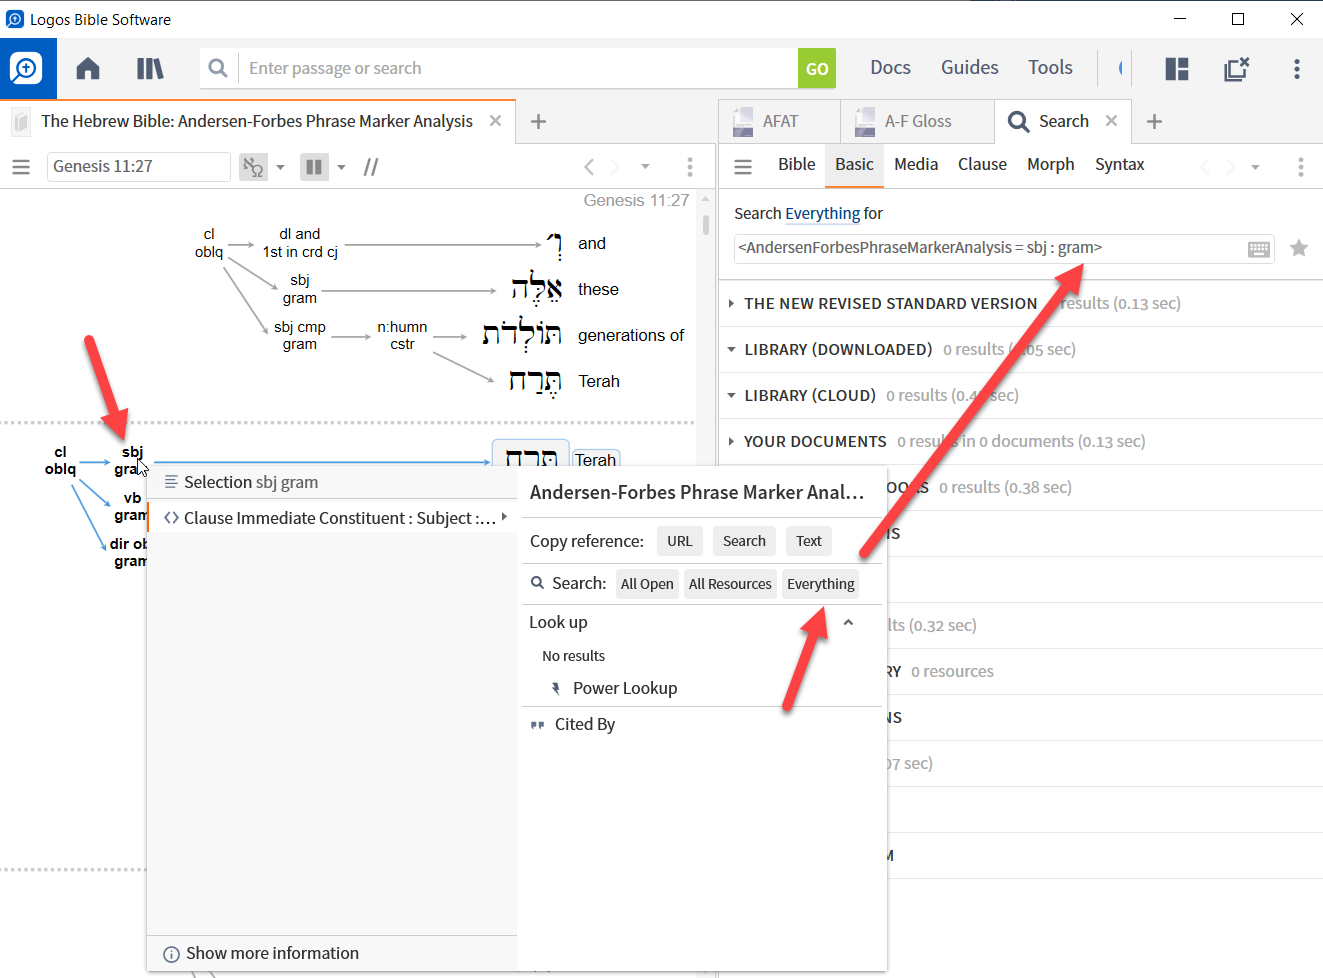The height and width of the screenshot is (978, 1323).
Task: Select the Clause search type
Action: pos(982,164)
